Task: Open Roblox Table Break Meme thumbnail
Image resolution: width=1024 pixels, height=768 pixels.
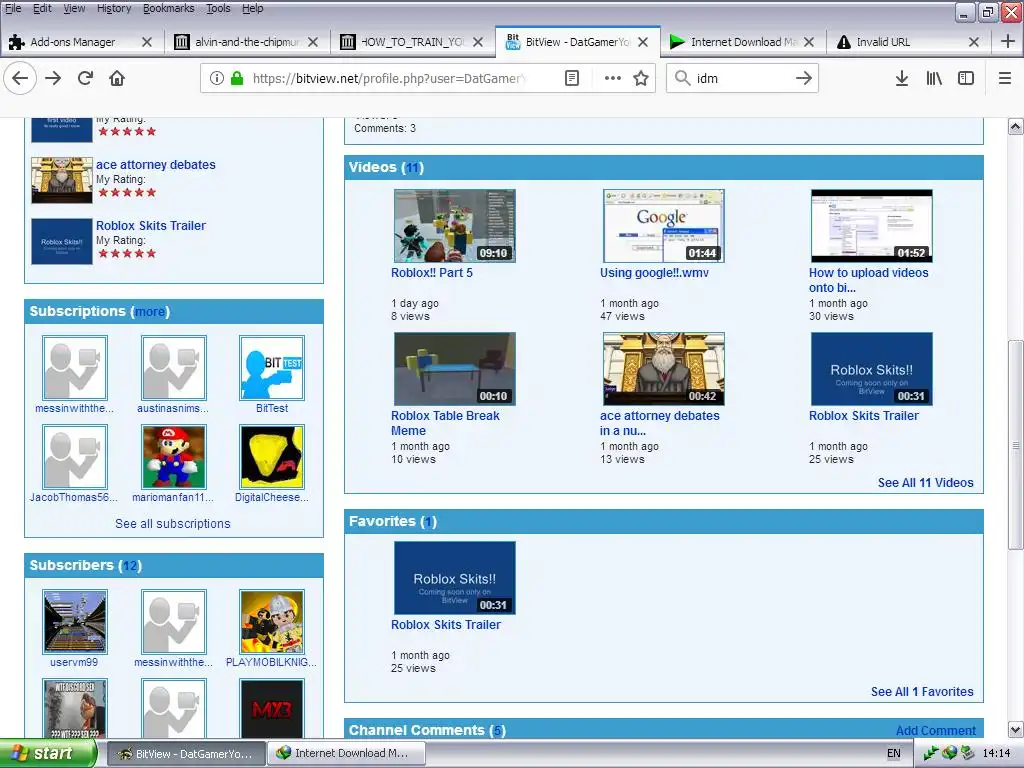Action: click(x=455, y=369)
